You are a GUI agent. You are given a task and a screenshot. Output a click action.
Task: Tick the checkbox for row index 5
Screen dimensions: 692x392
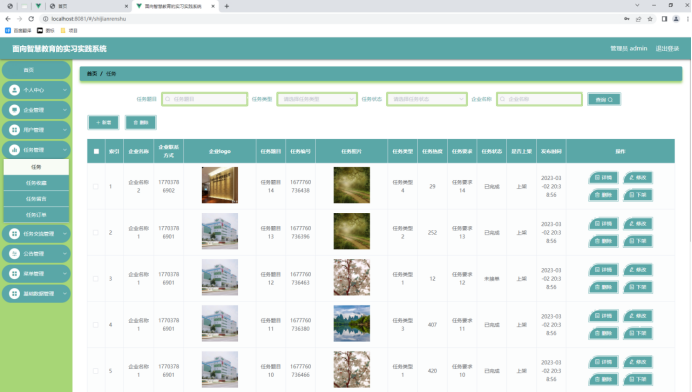[x=96, y=371]
